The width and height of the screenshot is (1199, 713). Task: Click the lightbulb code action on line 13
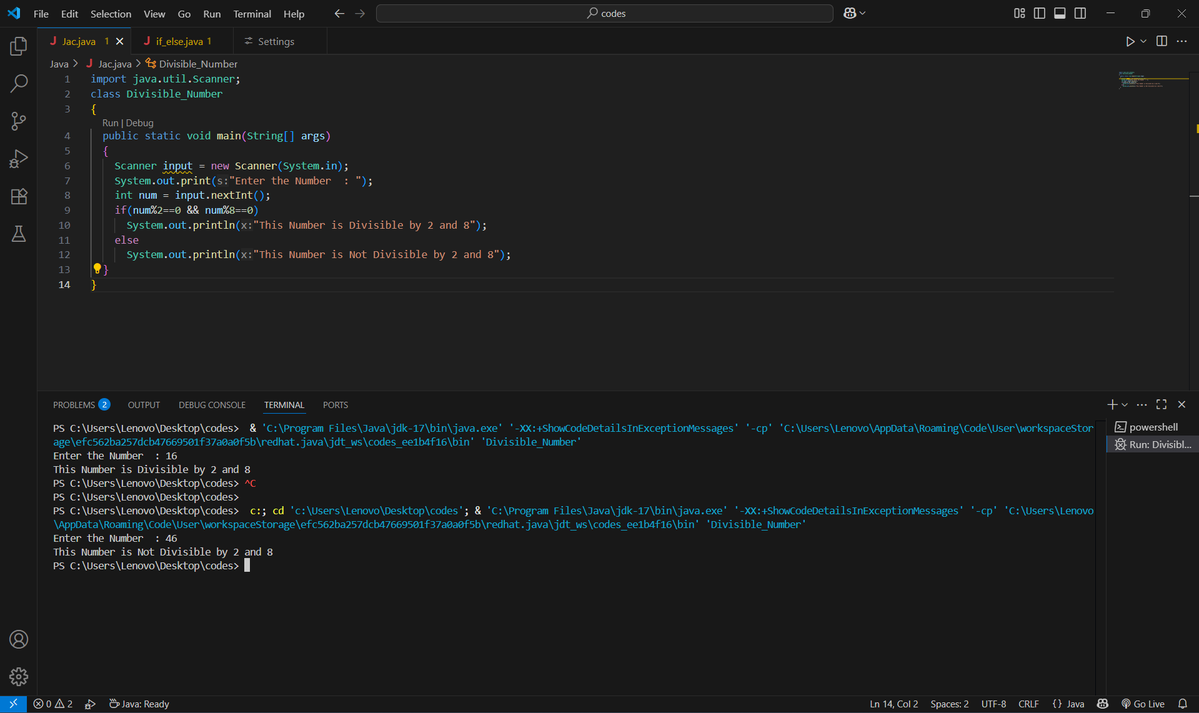[97, 269]
